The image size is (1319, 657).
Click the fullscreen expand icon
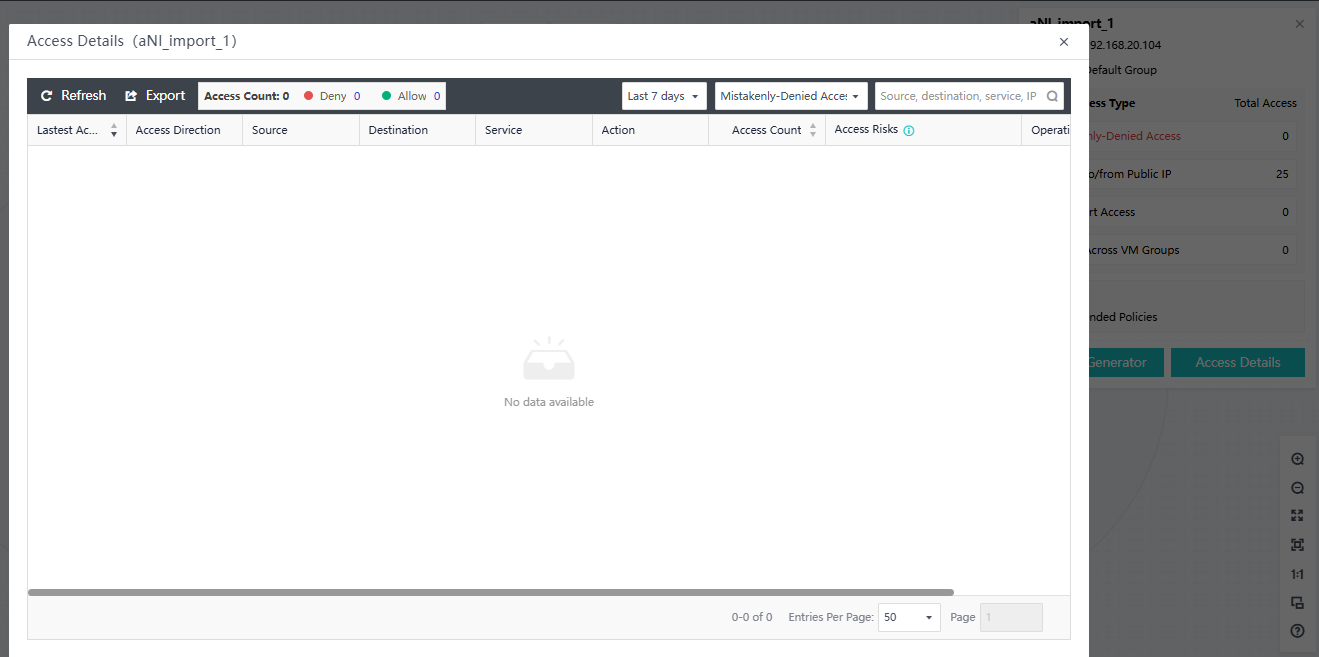click(1297, 516)
